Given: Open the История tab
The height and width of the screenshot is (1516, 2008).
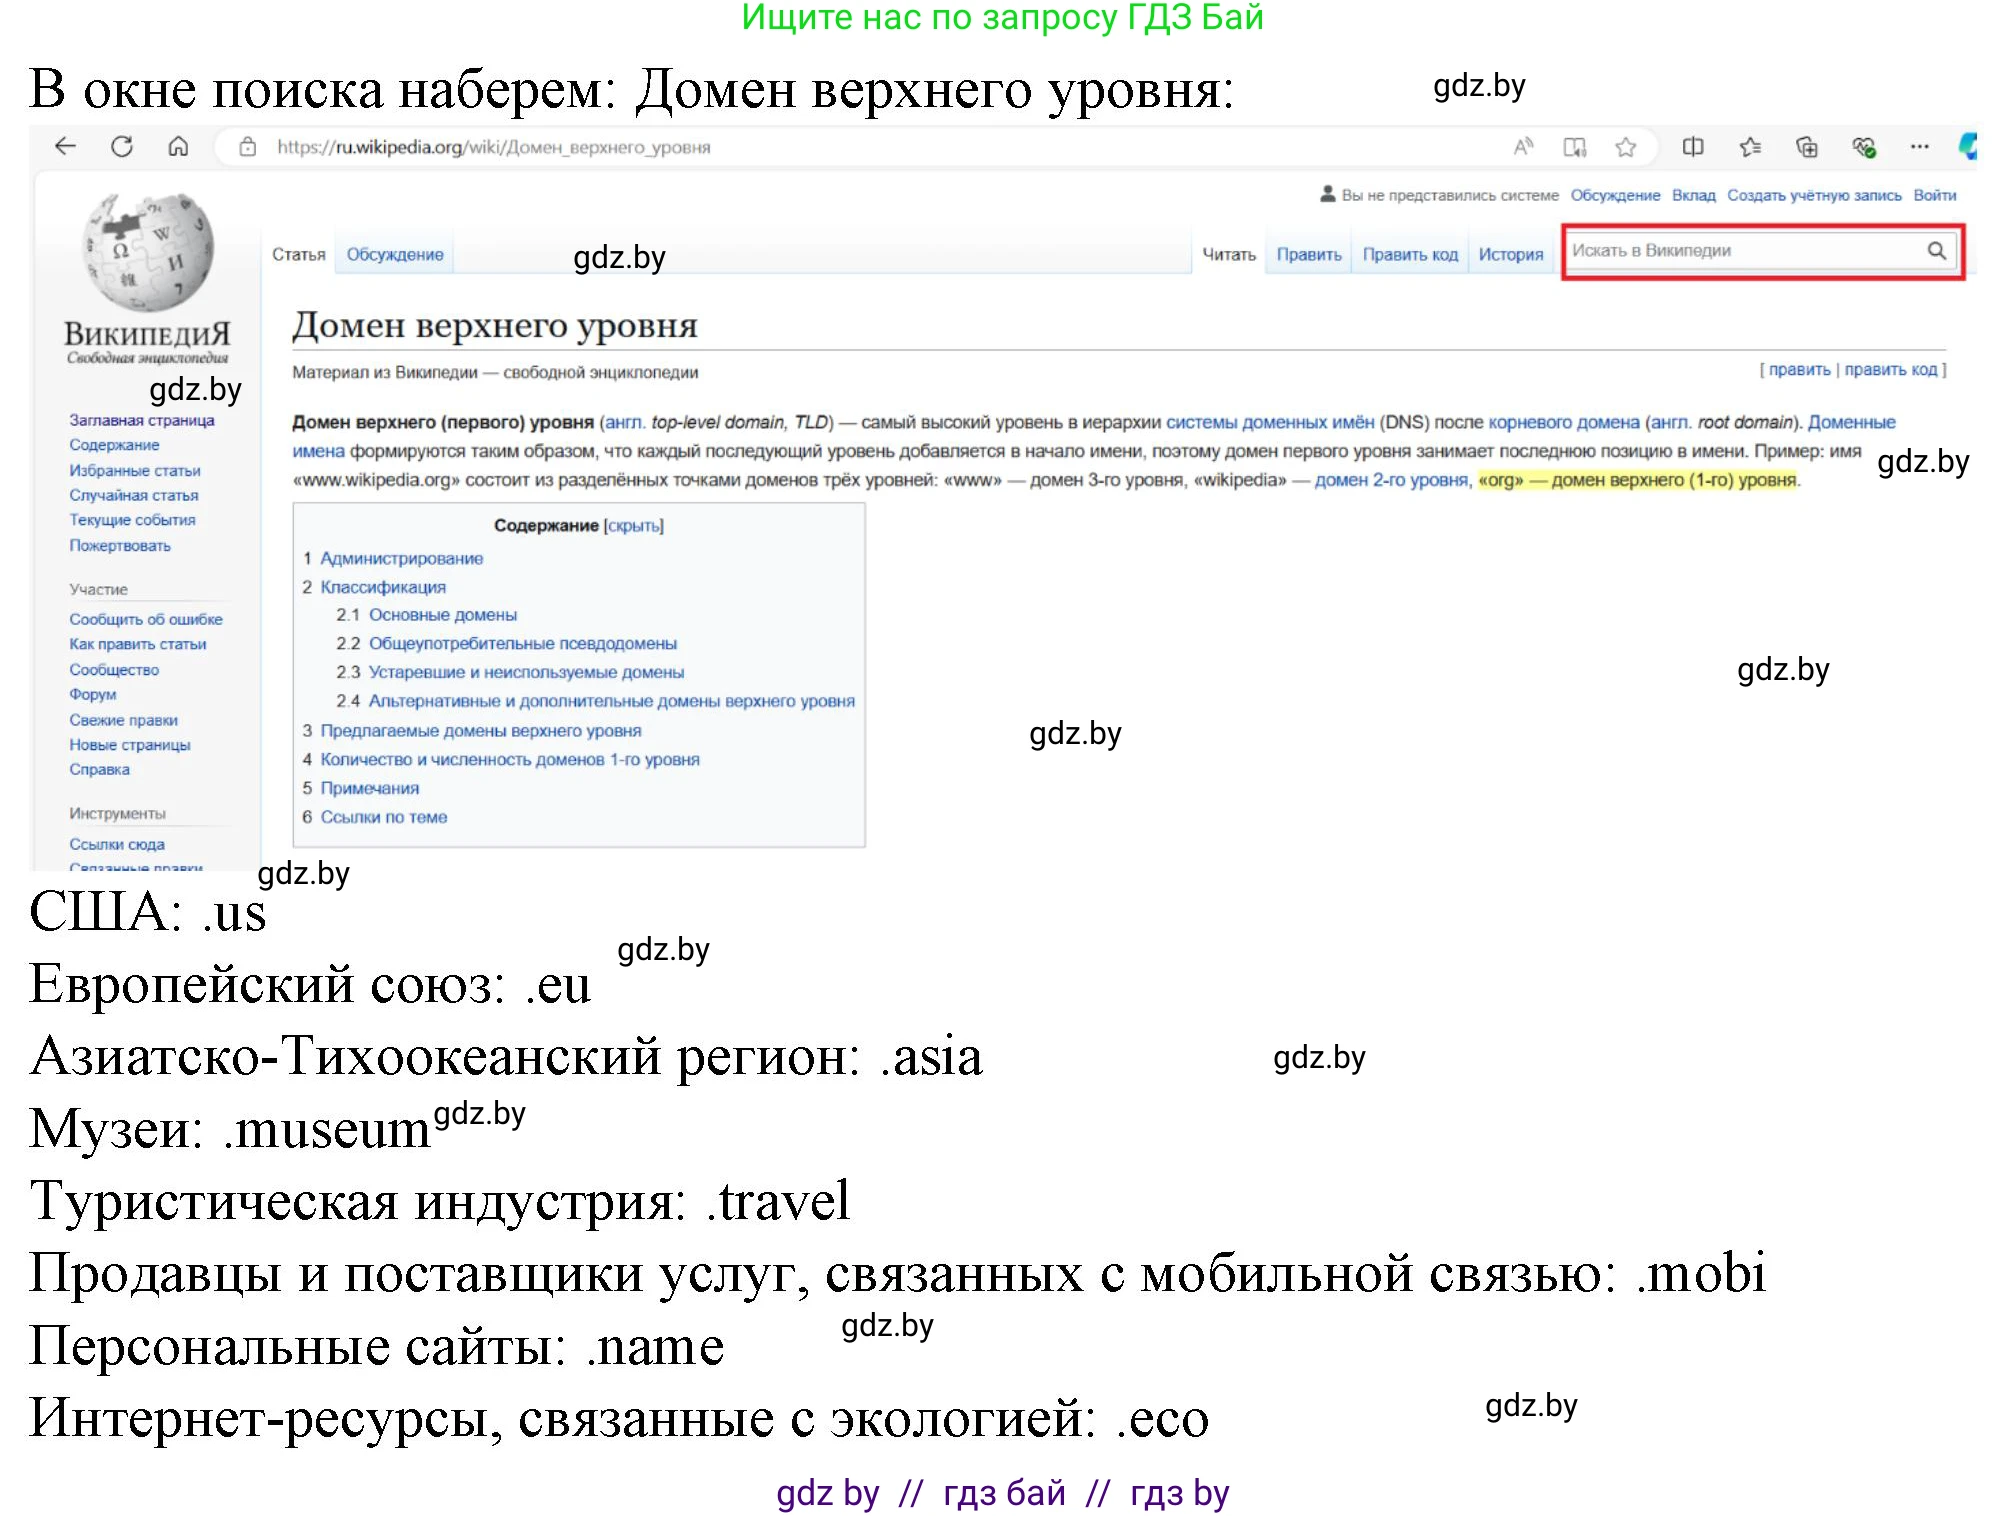Looking at the screenshot, I should [x=1512, y=254].
